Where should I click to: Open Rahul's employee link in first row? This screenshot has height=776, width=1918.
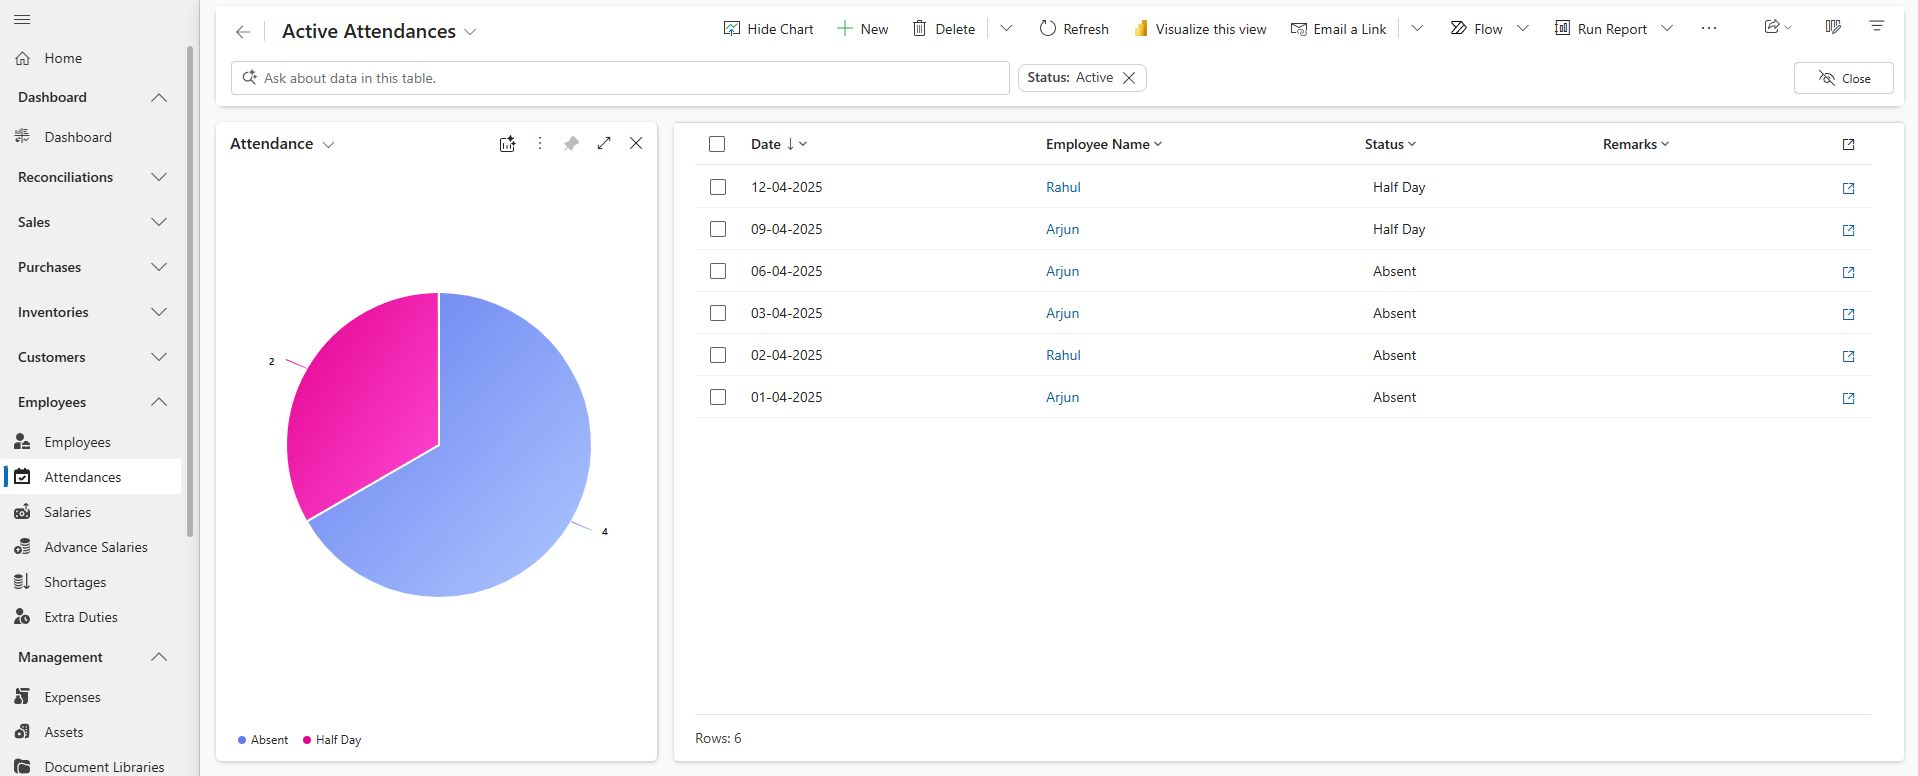tap(1063, 187)
